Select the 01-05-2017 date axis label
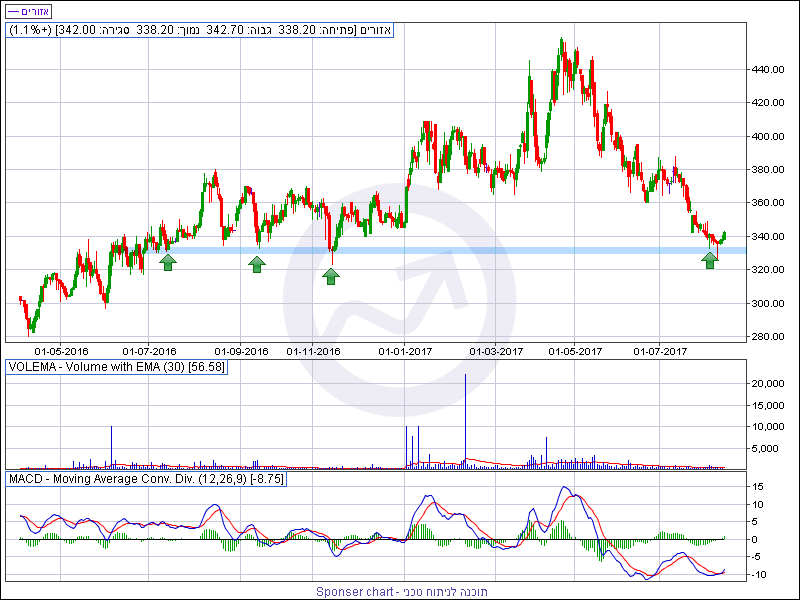Viewport: 800px width, 600px height. click(577, 351)
